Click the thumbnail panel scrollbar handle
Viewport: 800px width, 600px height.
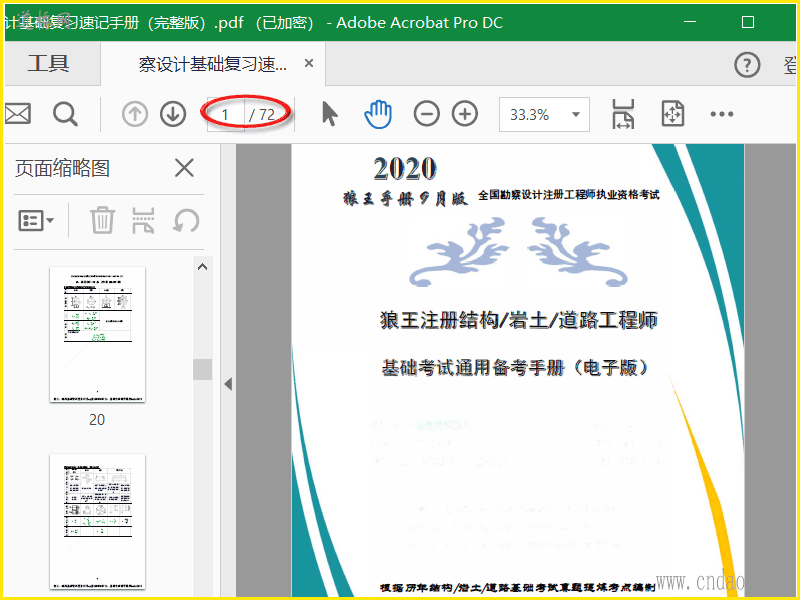point(203,369)
